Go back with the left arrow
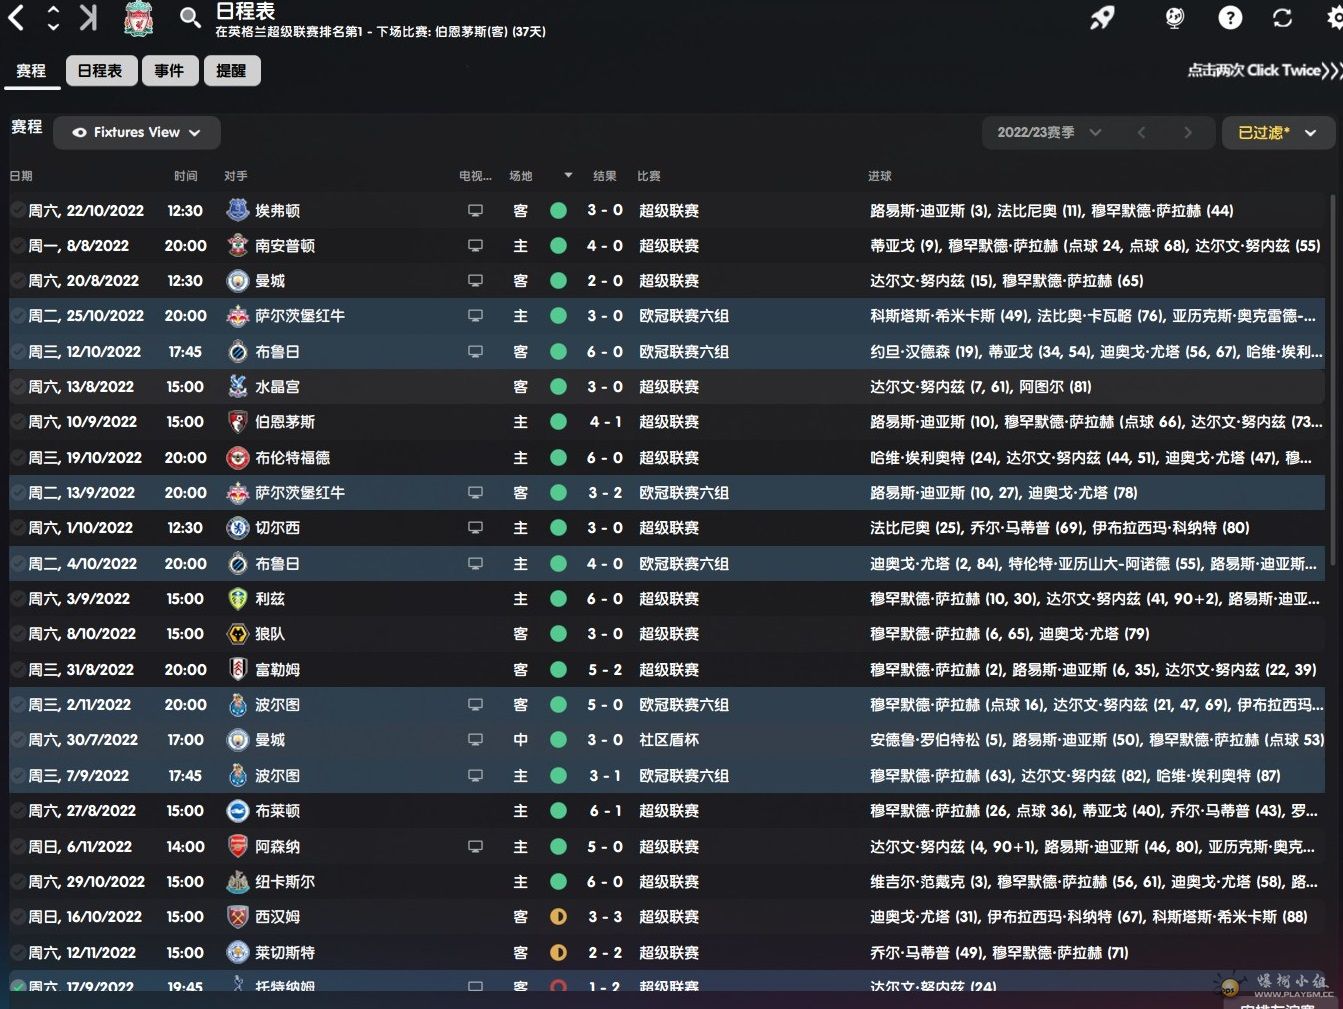Viewport: 1343px width, 1009px height. 16,17
